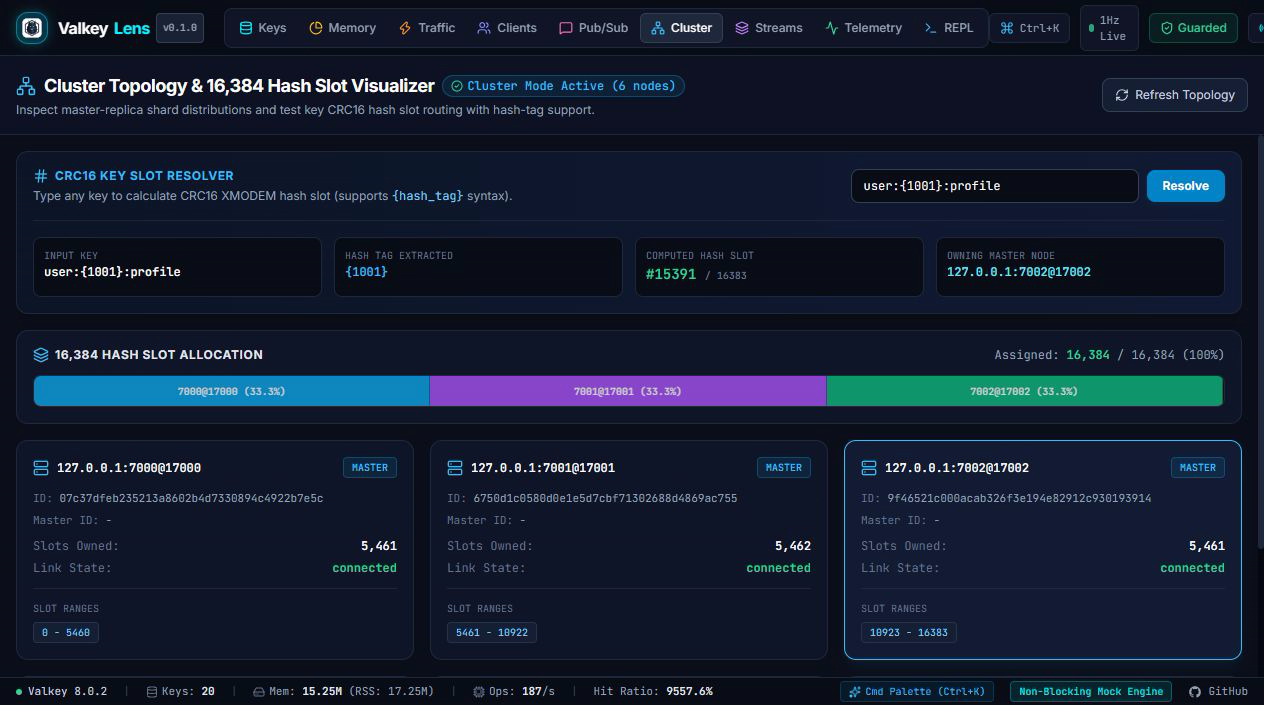Click the Assigned 16,384 / 16,384 text
This screenshot has height=705, width=1264.
(x=1109, y=355)
